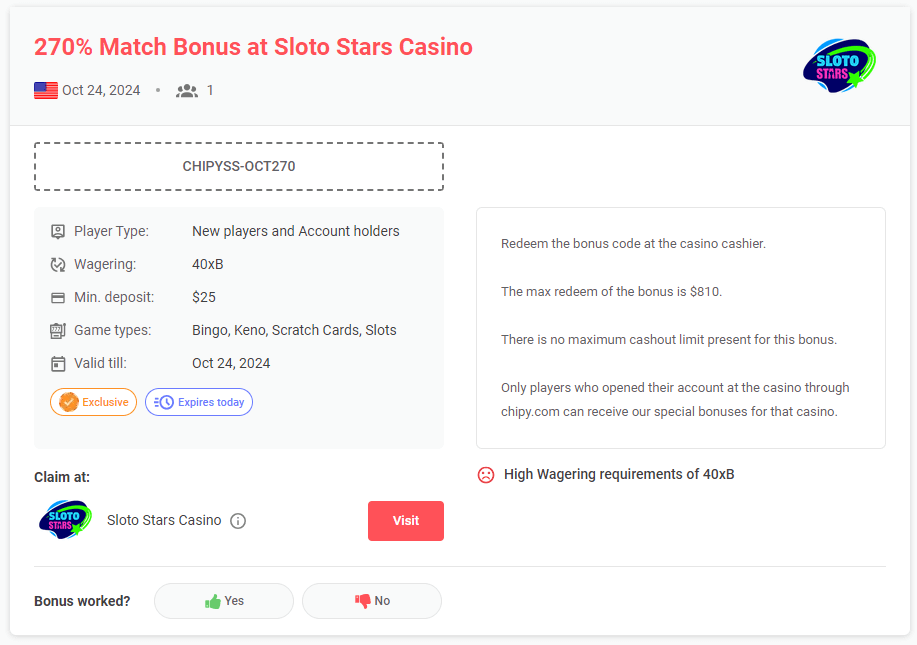Viewport: 917px width, 645px height.
Task: Show info for Sloto Stars Casino
Action: click(238, 521)
